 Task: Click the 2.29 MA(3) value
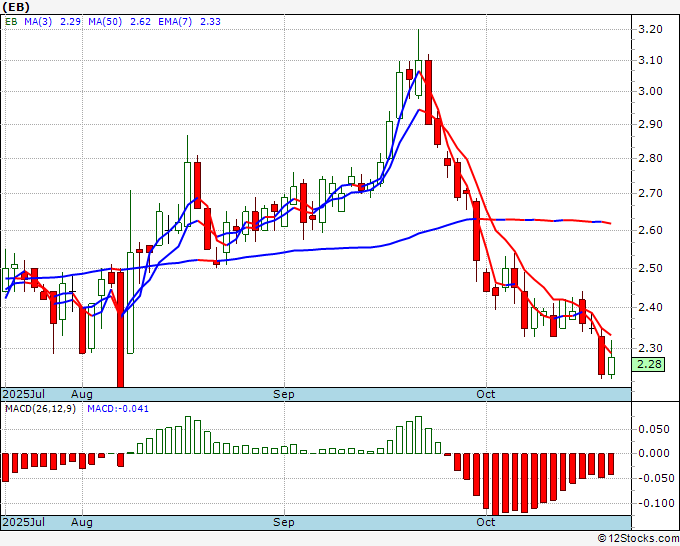[70, 22]
